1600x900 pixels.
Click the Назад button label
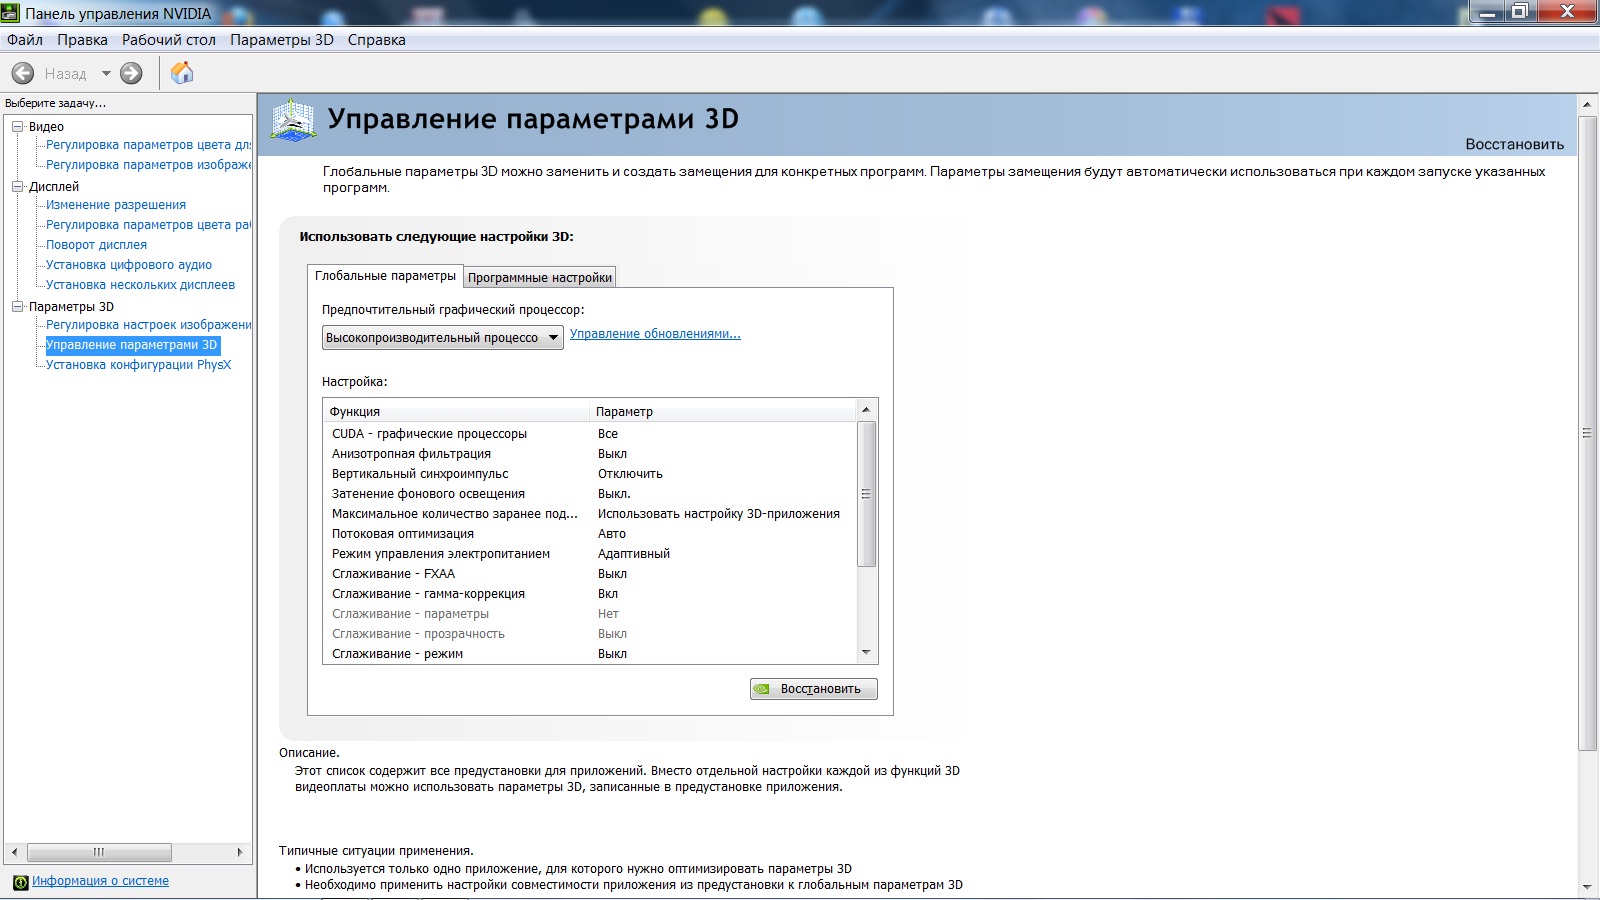click(x=65, y=74)
